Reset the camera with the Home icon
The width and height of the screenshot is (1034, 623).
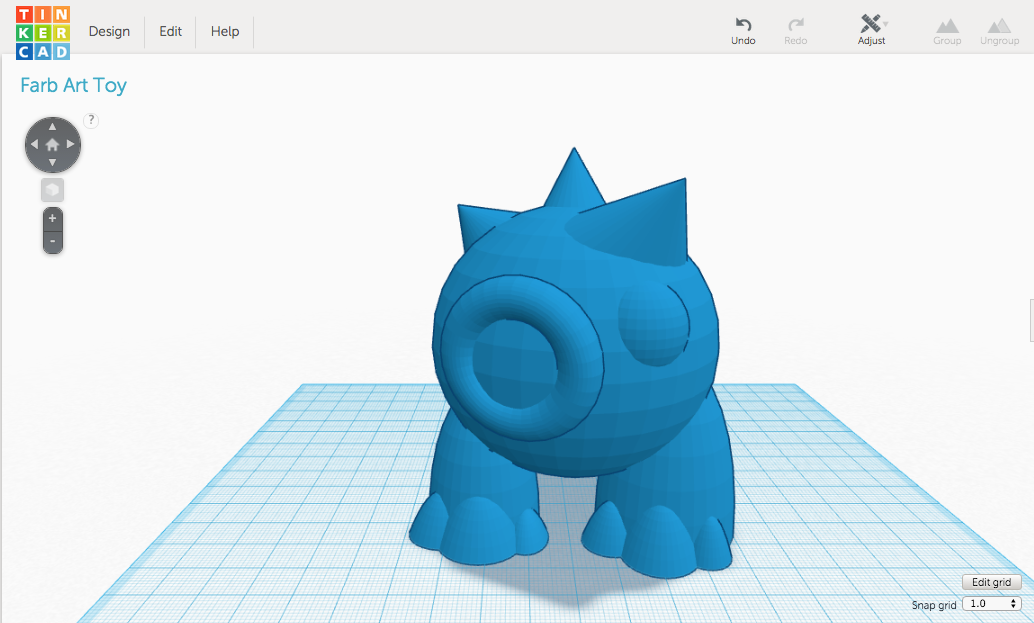click(x=52, y=145)
